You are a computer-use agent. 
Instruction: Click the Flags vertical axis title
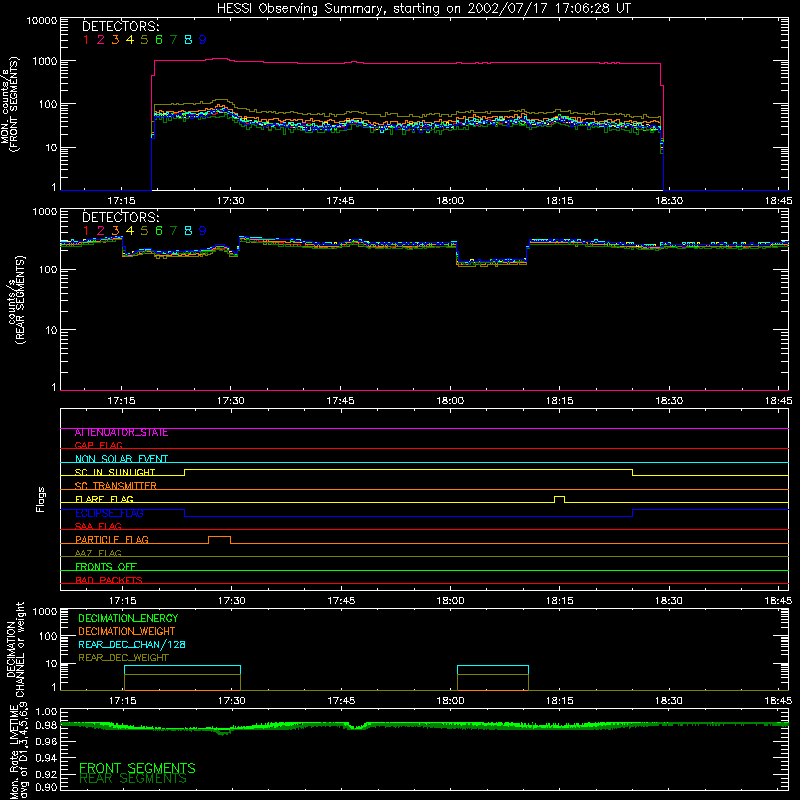[41, 499]
